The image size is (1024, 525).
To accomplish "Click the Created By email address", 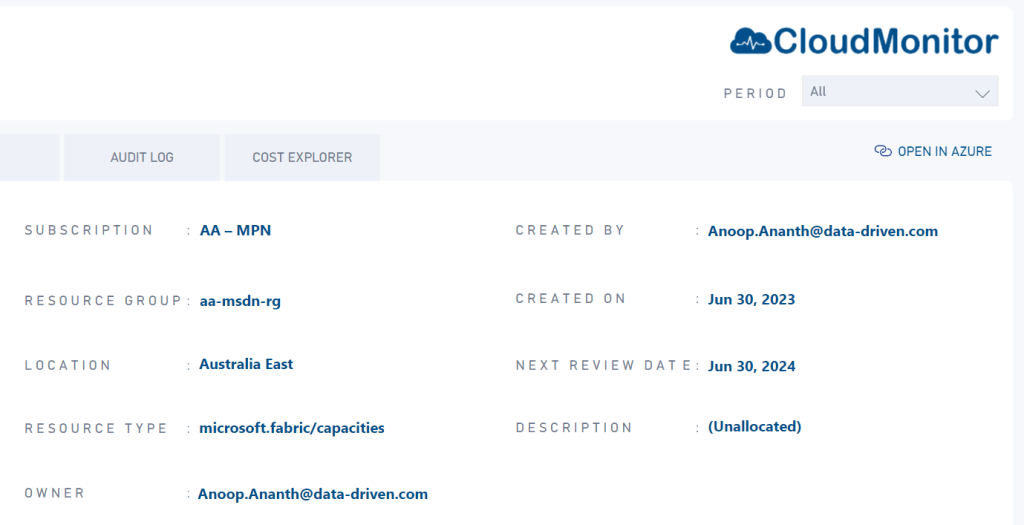I will coord(823,231).
